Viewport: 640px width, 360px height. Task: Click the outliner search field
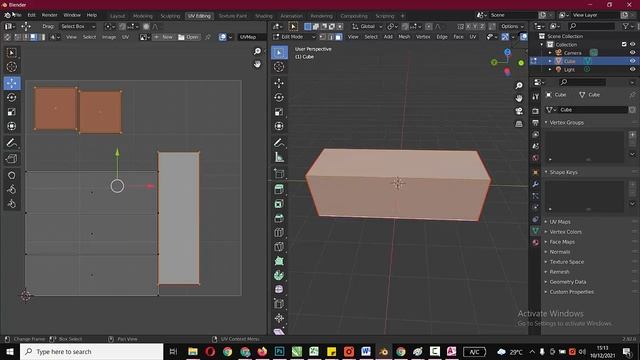[x=591, y=26]
